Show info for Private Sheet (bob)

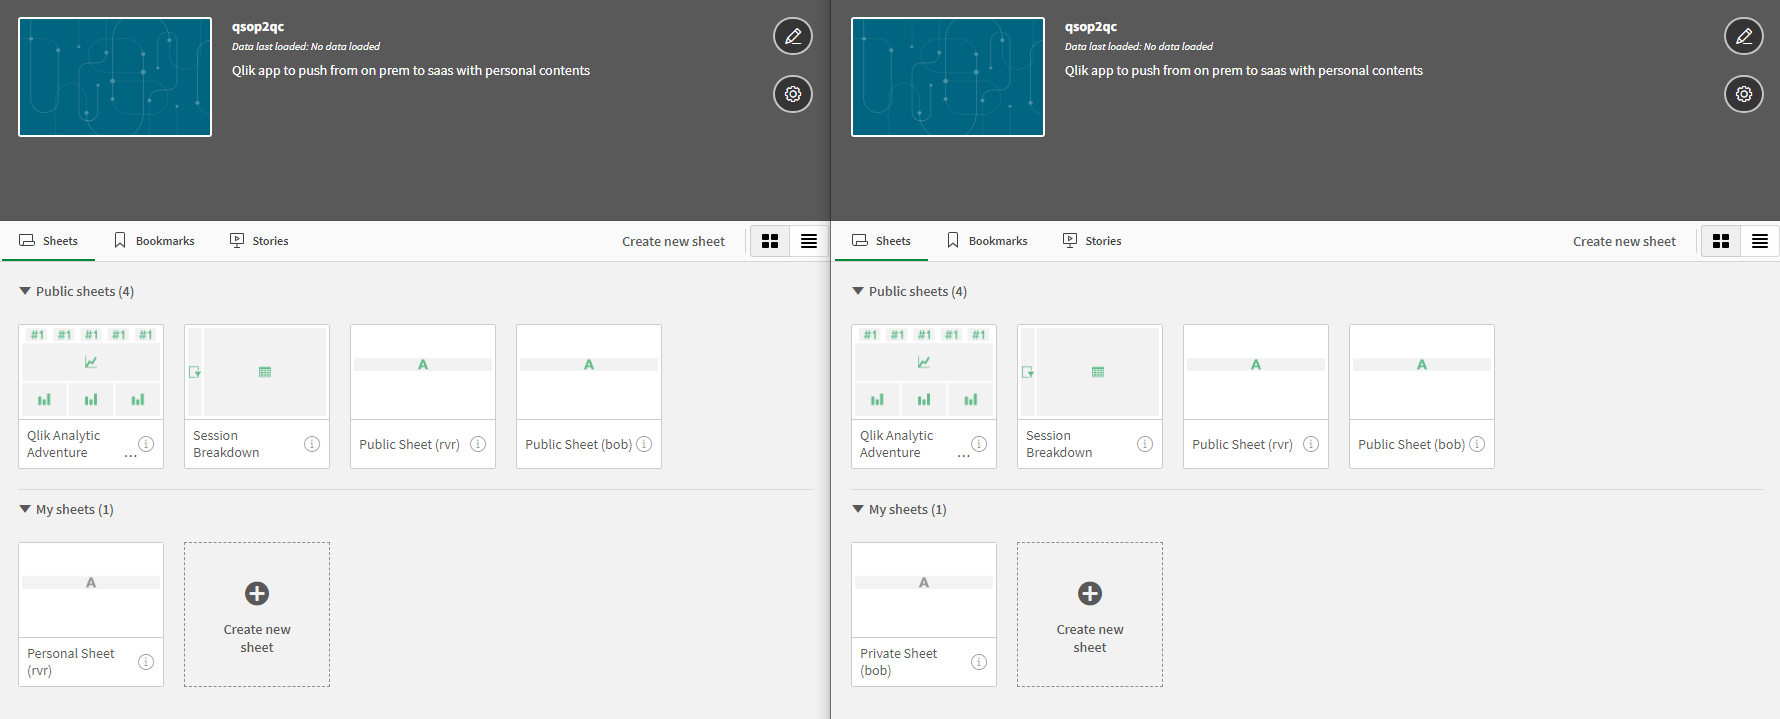point(979,662)
